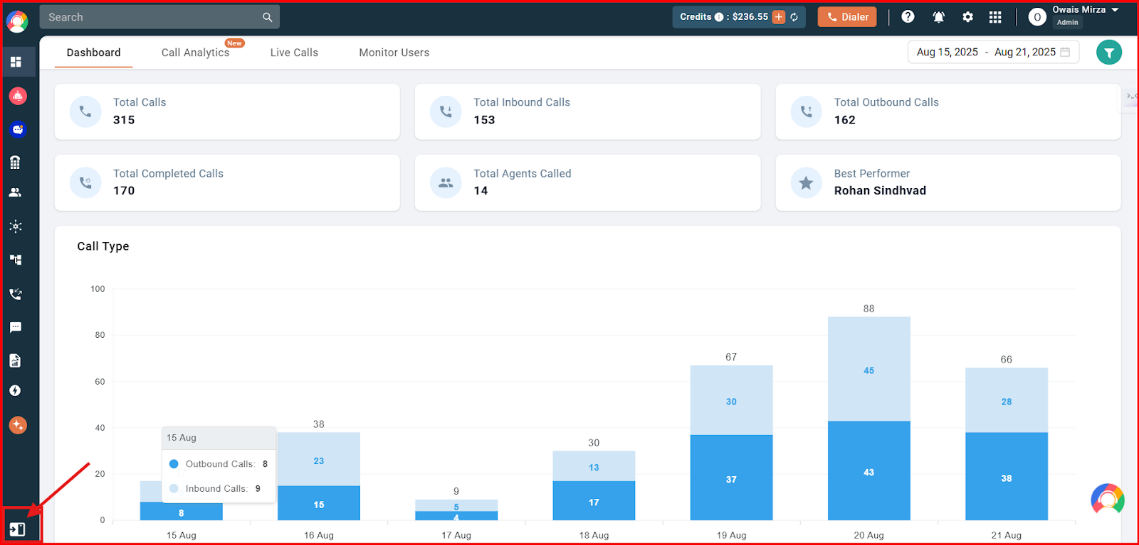
Task: Click the Admin role badge
Action: (x=1068, y=23)
